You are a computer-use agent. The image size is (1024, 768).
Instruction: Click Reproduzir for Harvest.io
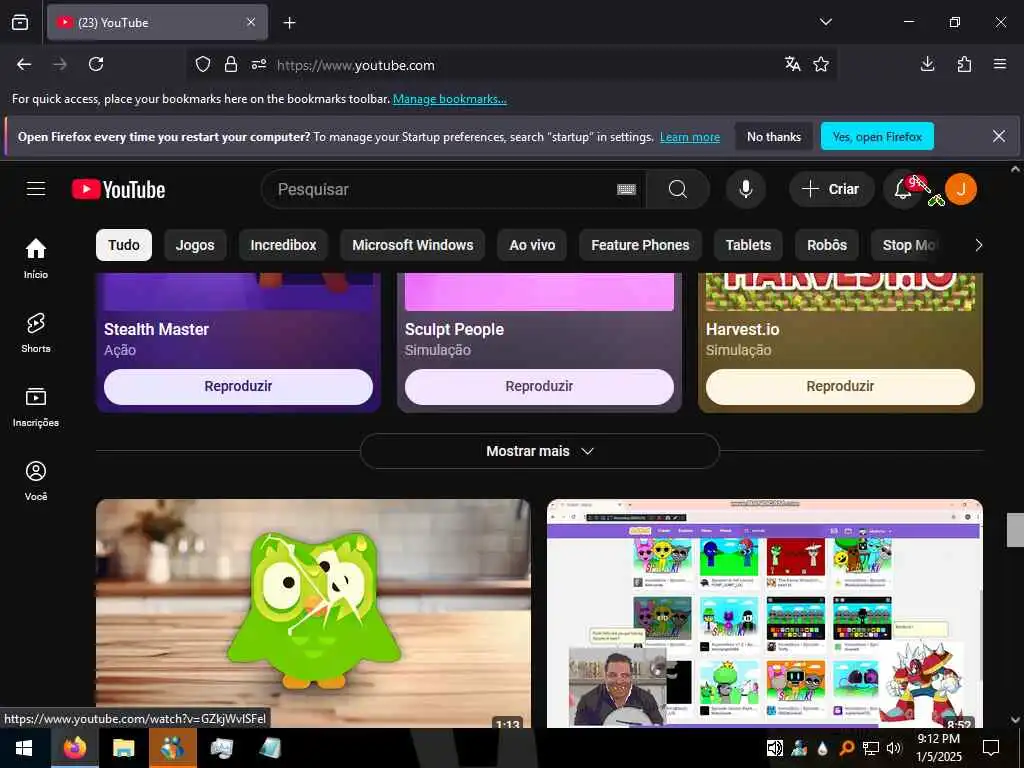840,387
